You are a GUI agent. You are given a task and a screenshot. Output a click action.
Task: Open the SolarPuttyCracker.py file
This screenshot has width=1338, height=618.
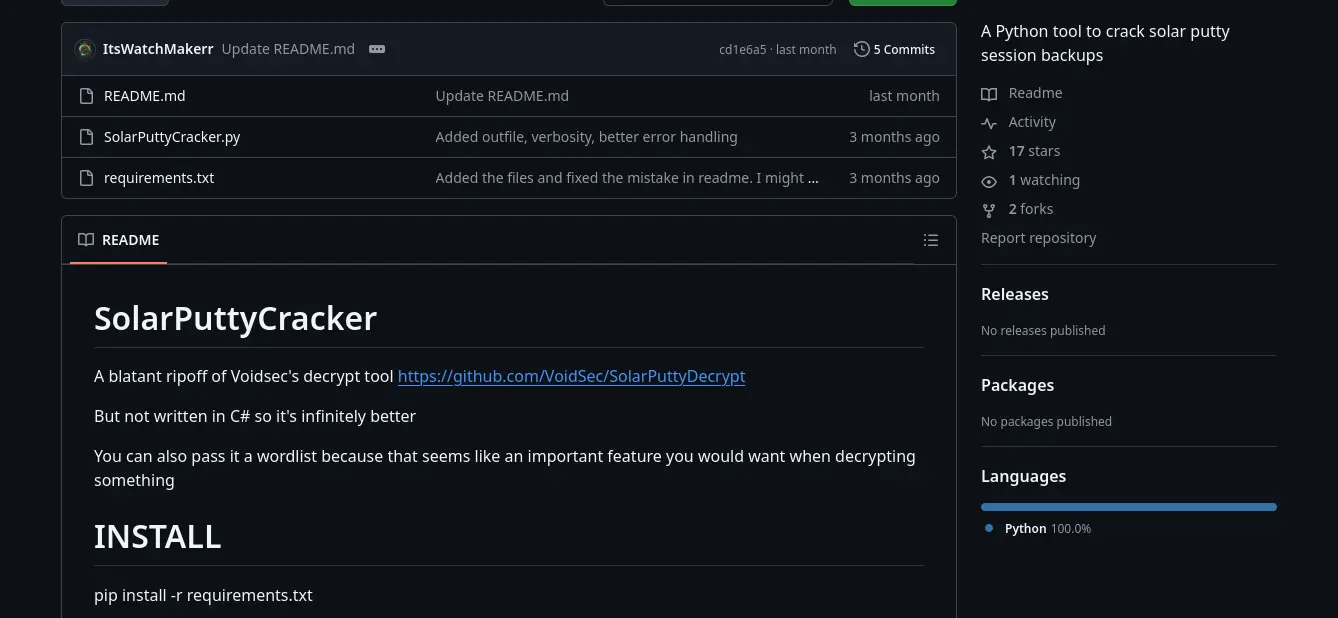(x=172, y=137)
